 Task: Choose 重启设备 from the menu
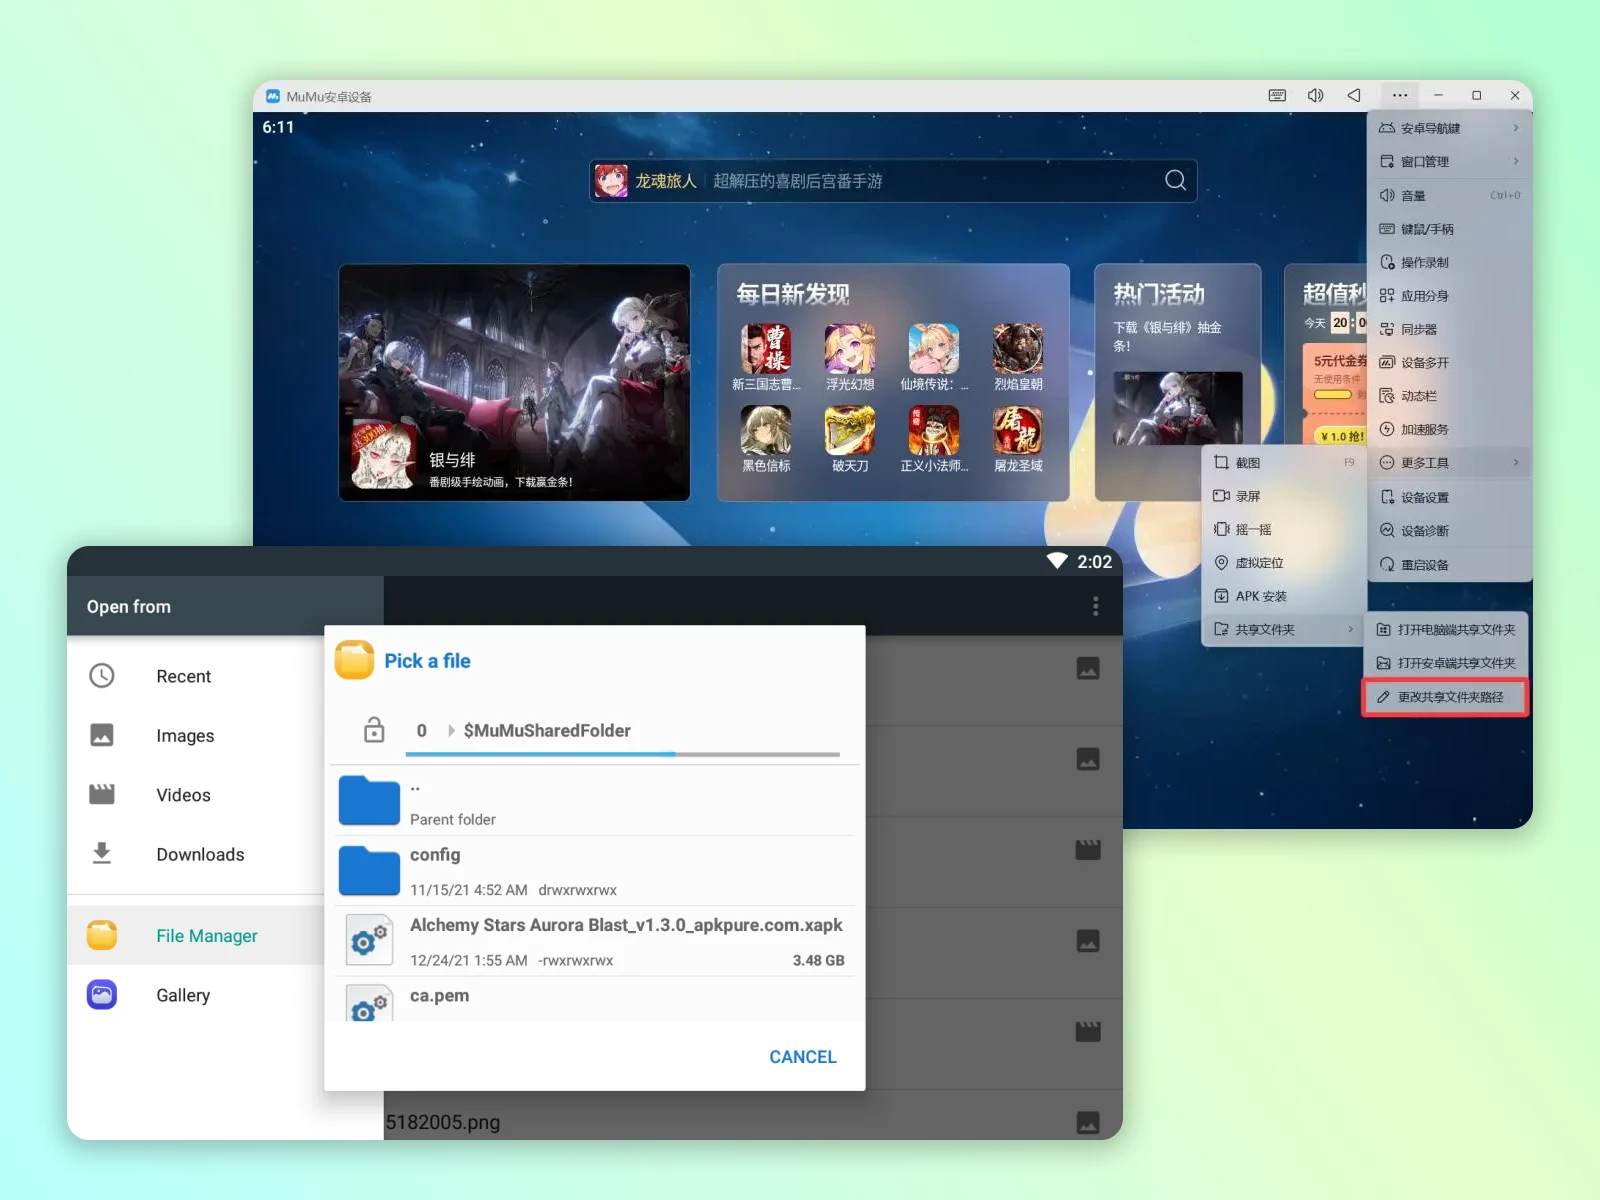click(1449, 565)
